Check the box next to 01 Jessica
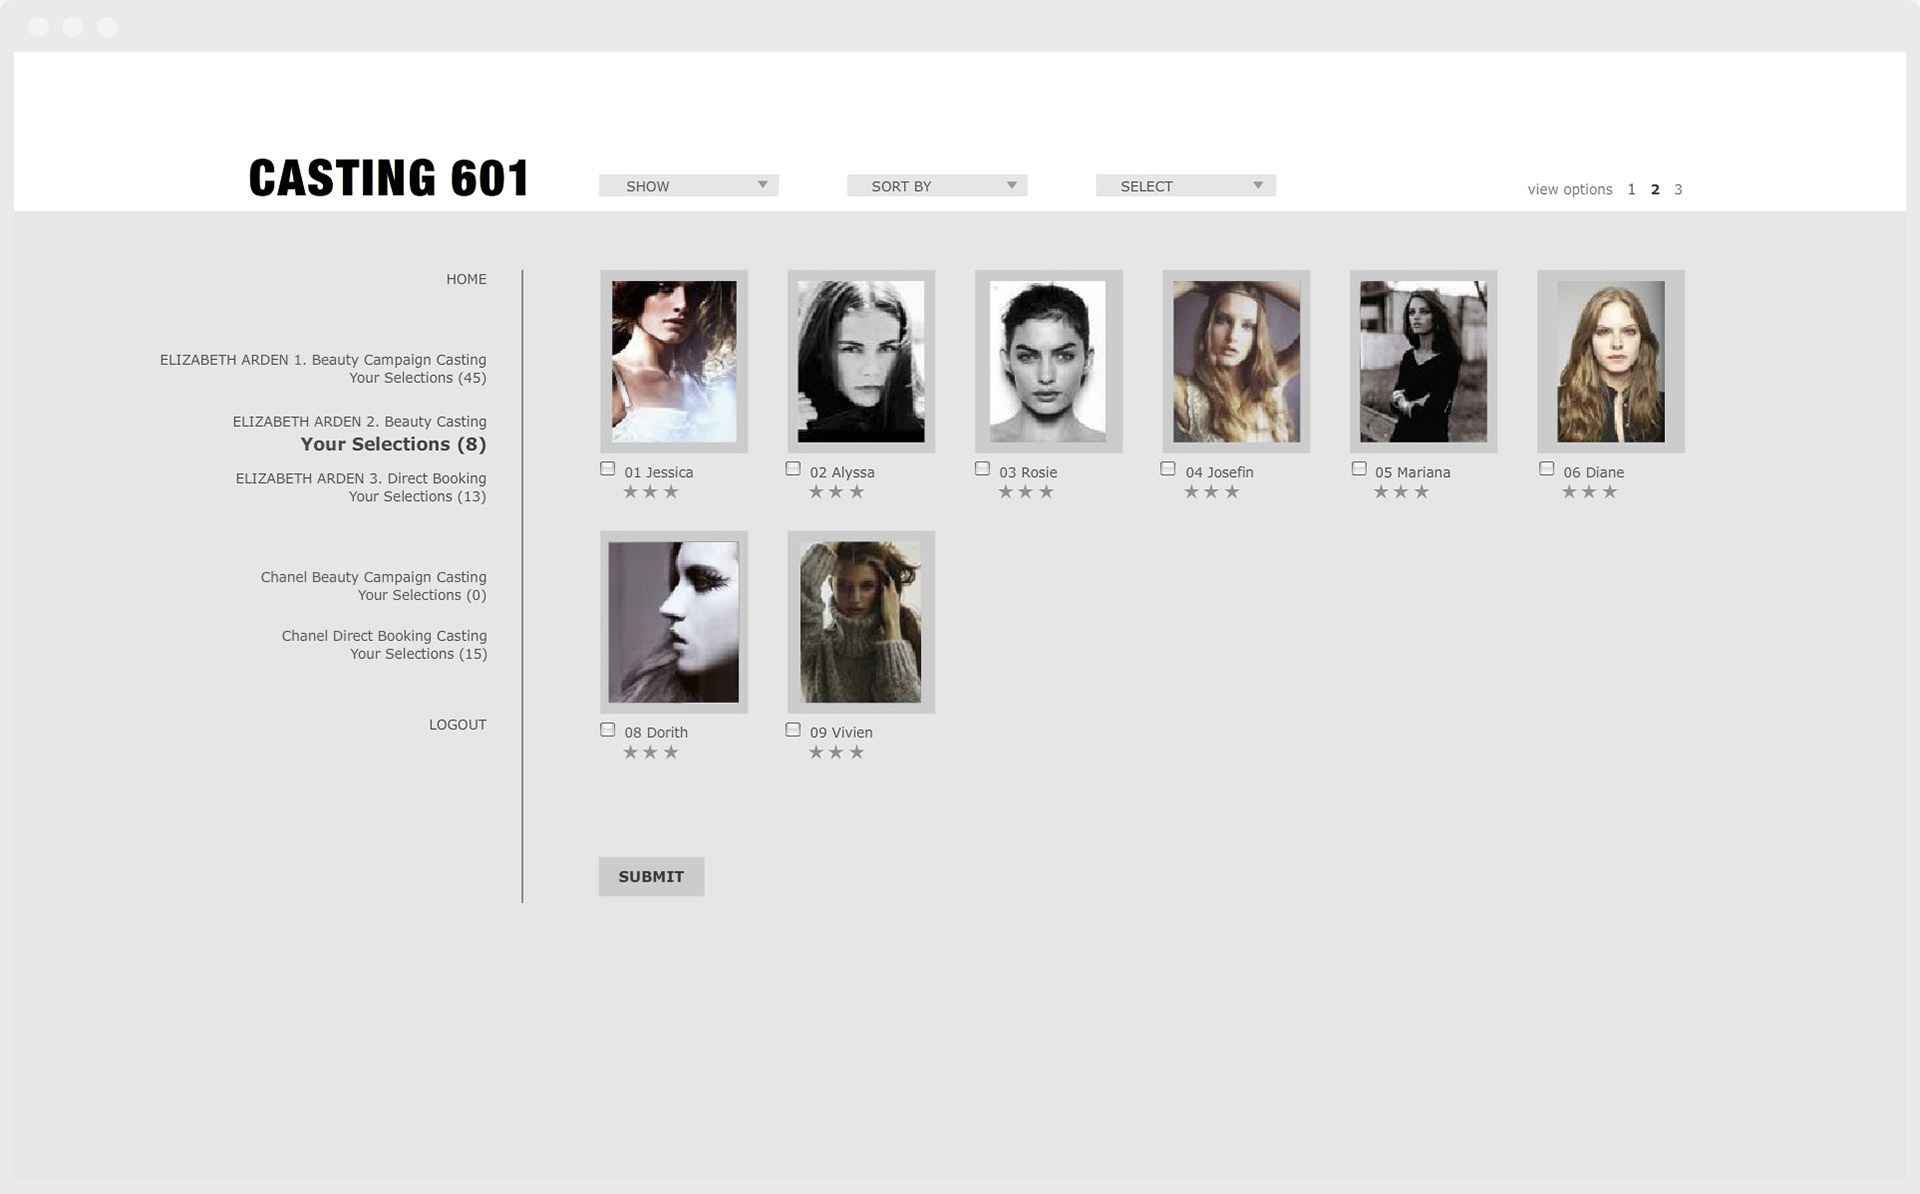Viewport: 1920px width, 1194px height. (x=608, y=469)
